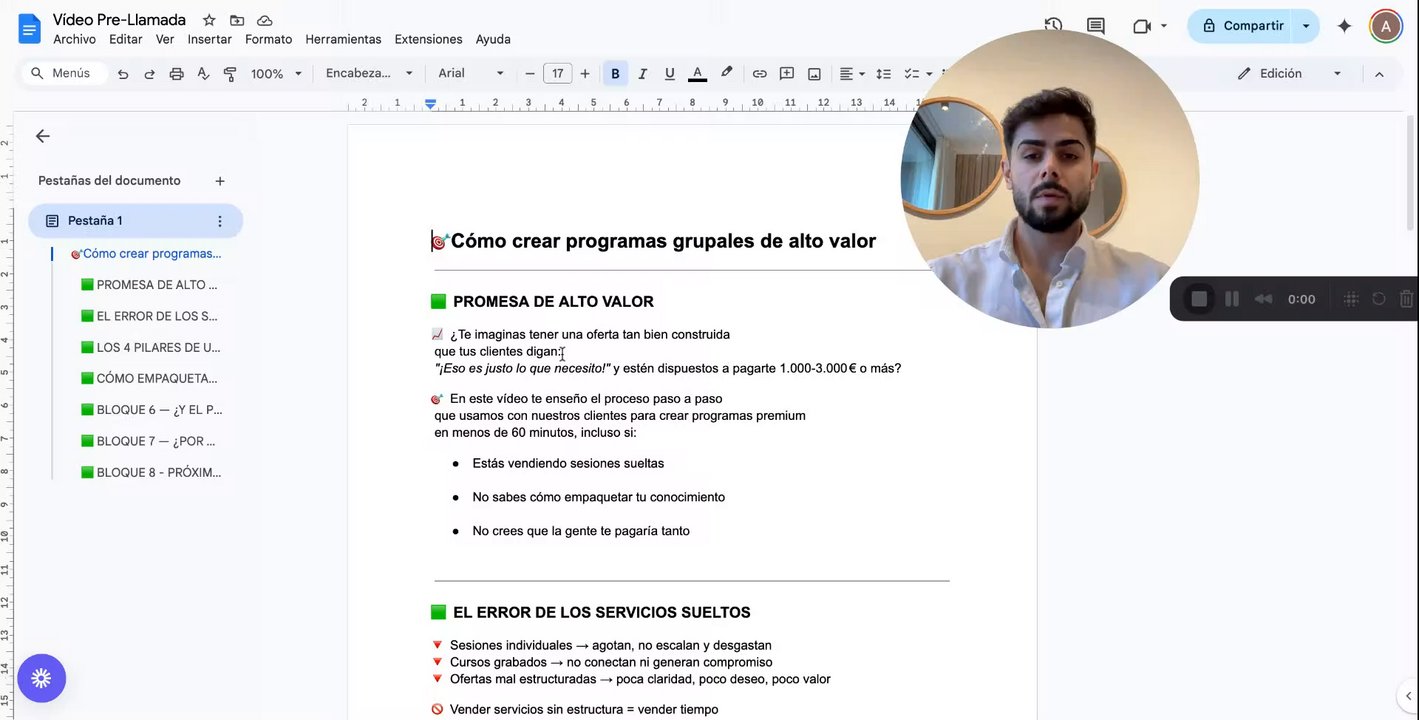1419x720 pixels.
Task: Add a new document tab
Action: point(220,181)
